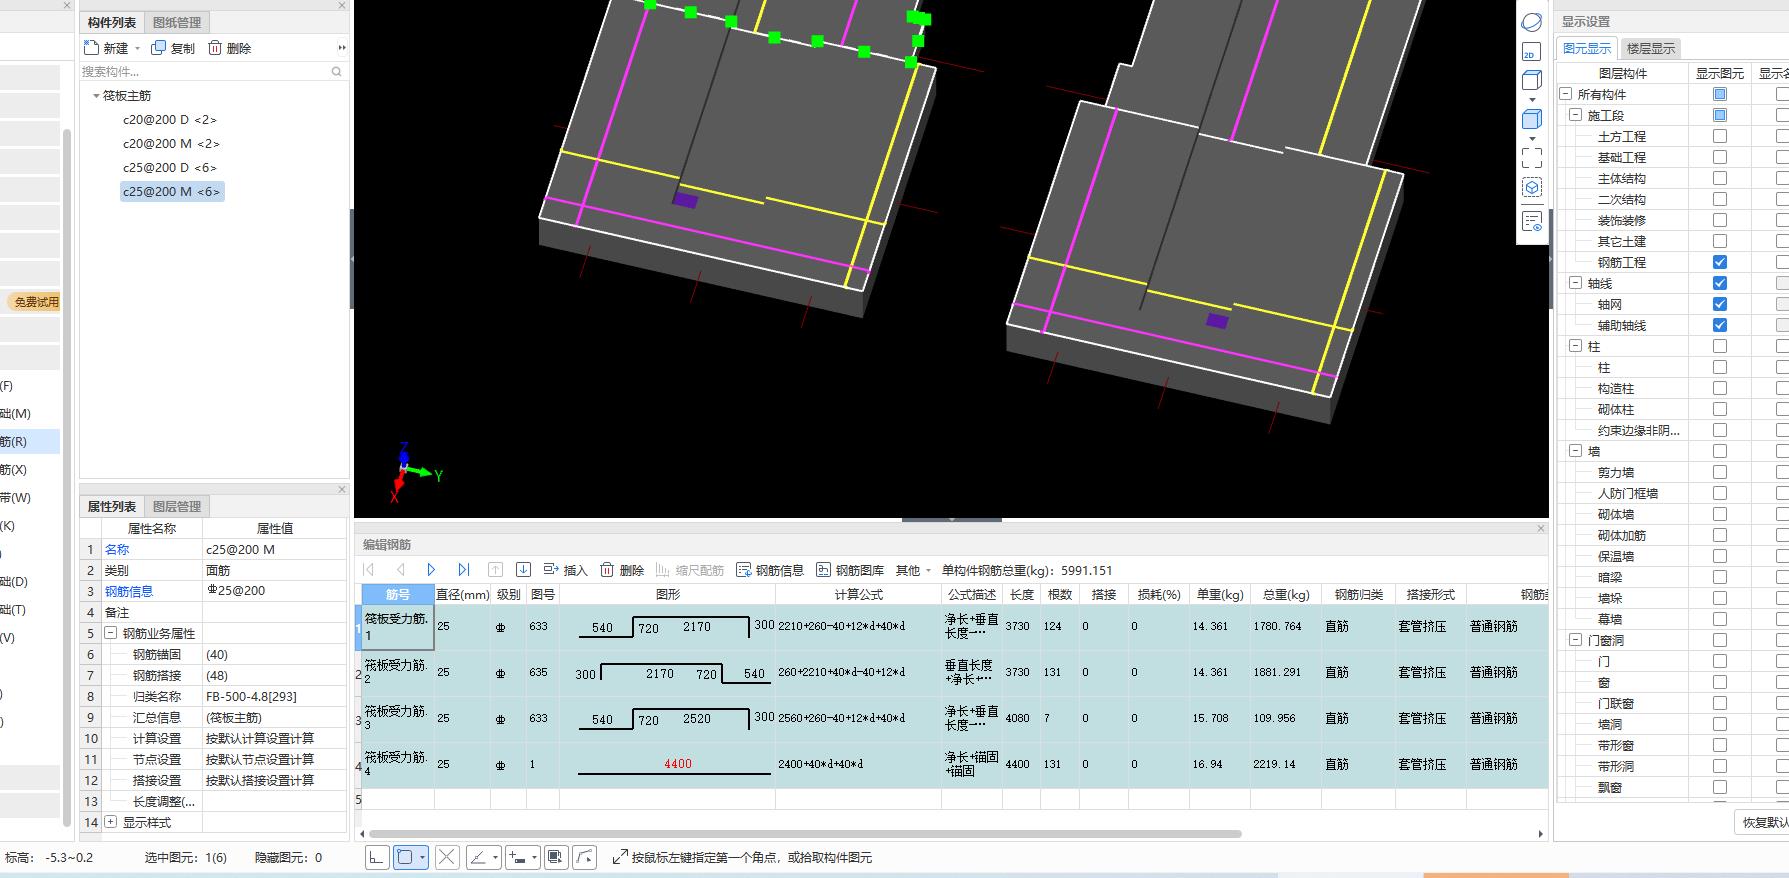The height and width of the screenshot is (878, 1789).
Task: Click the batch select icon in bottom toolbar
Action: point(556,857)
